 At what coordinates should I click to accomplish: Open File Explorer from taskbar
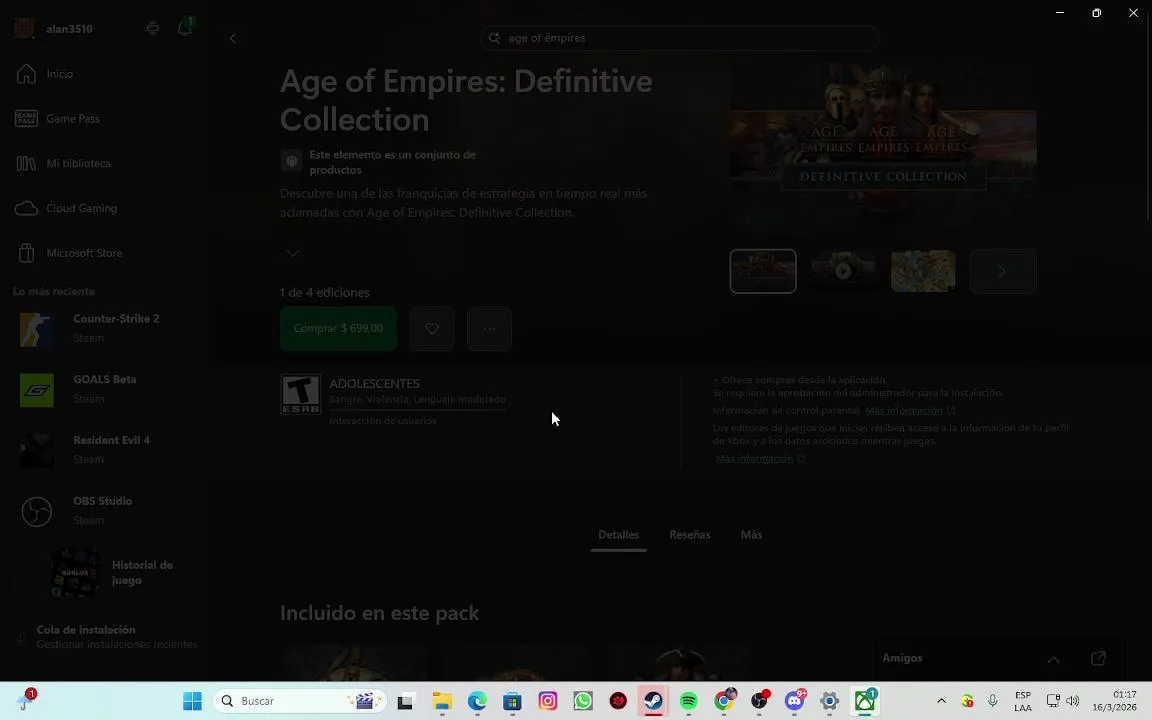pos(441,701)
